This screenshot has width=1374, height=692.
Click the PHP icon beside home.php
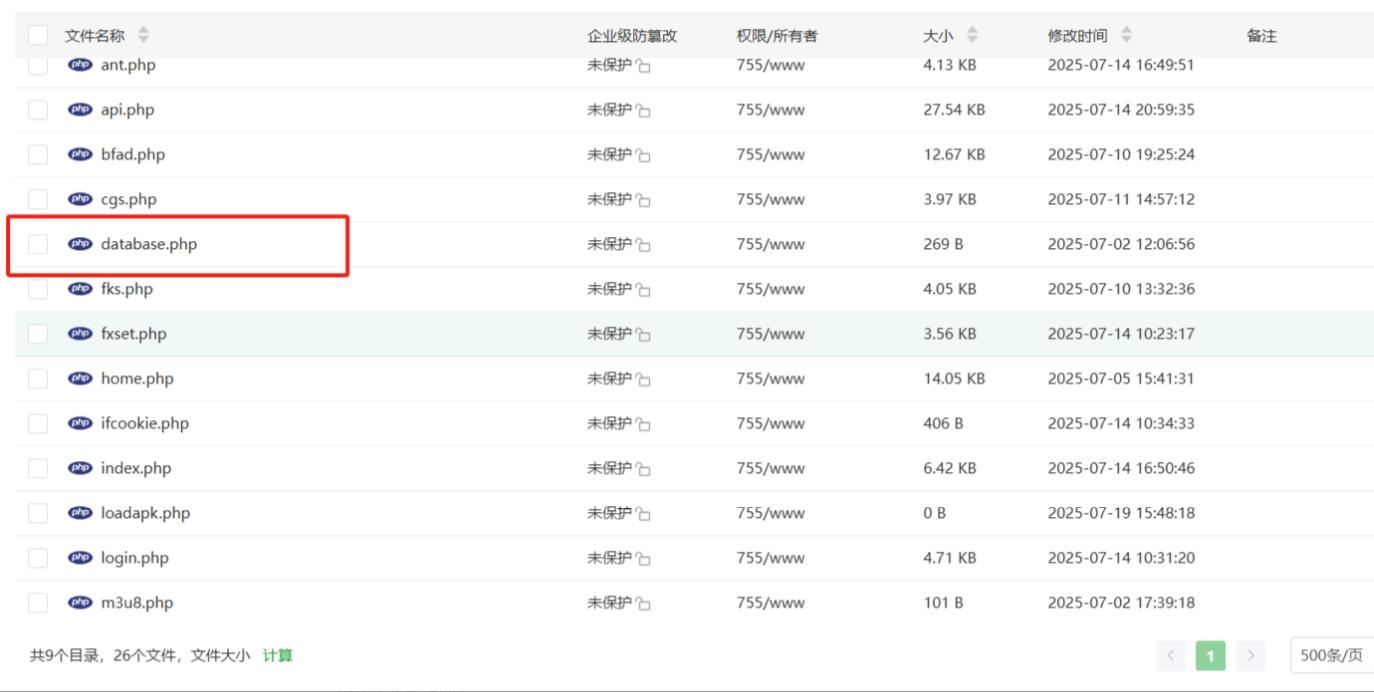click(79, 379)
